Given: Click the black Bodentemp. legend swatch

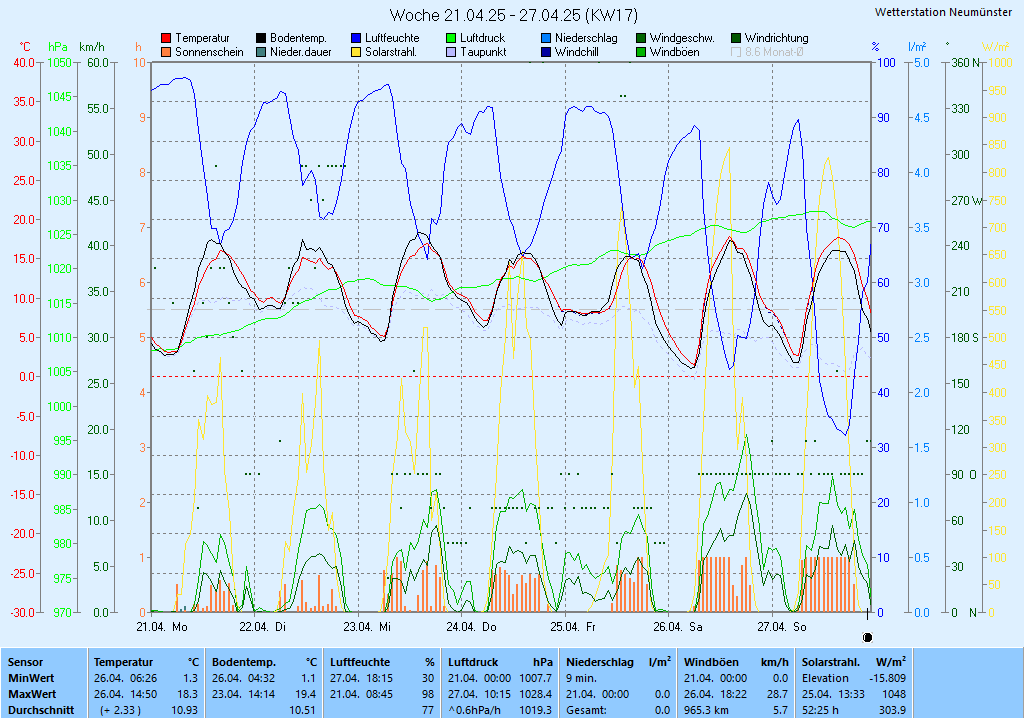Looking at the screenshot, I should [261, 39].
